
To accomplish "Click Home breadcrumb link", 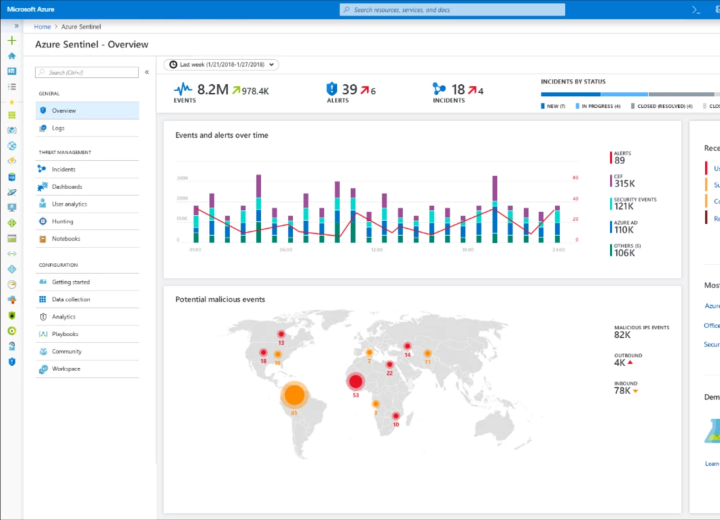I will (x=42, y=27).
